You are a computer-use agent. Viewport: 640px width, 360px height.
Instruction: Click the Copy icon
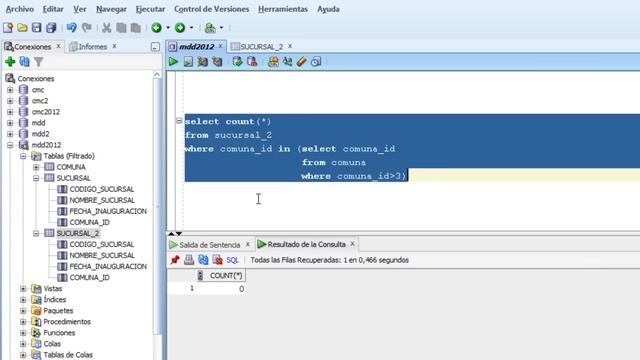pyautogui.click(x=121, y=28)
